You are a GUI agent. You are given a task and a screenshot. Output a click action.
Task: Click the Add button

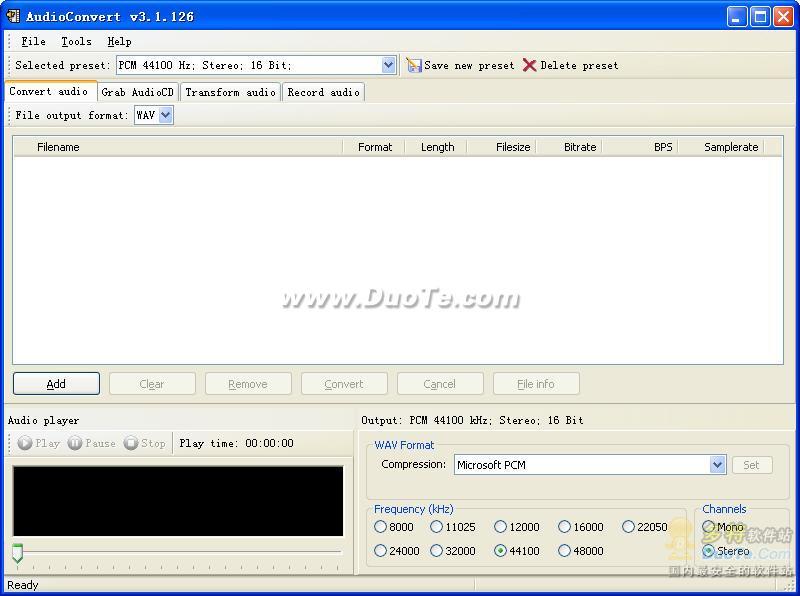(56, 384)
